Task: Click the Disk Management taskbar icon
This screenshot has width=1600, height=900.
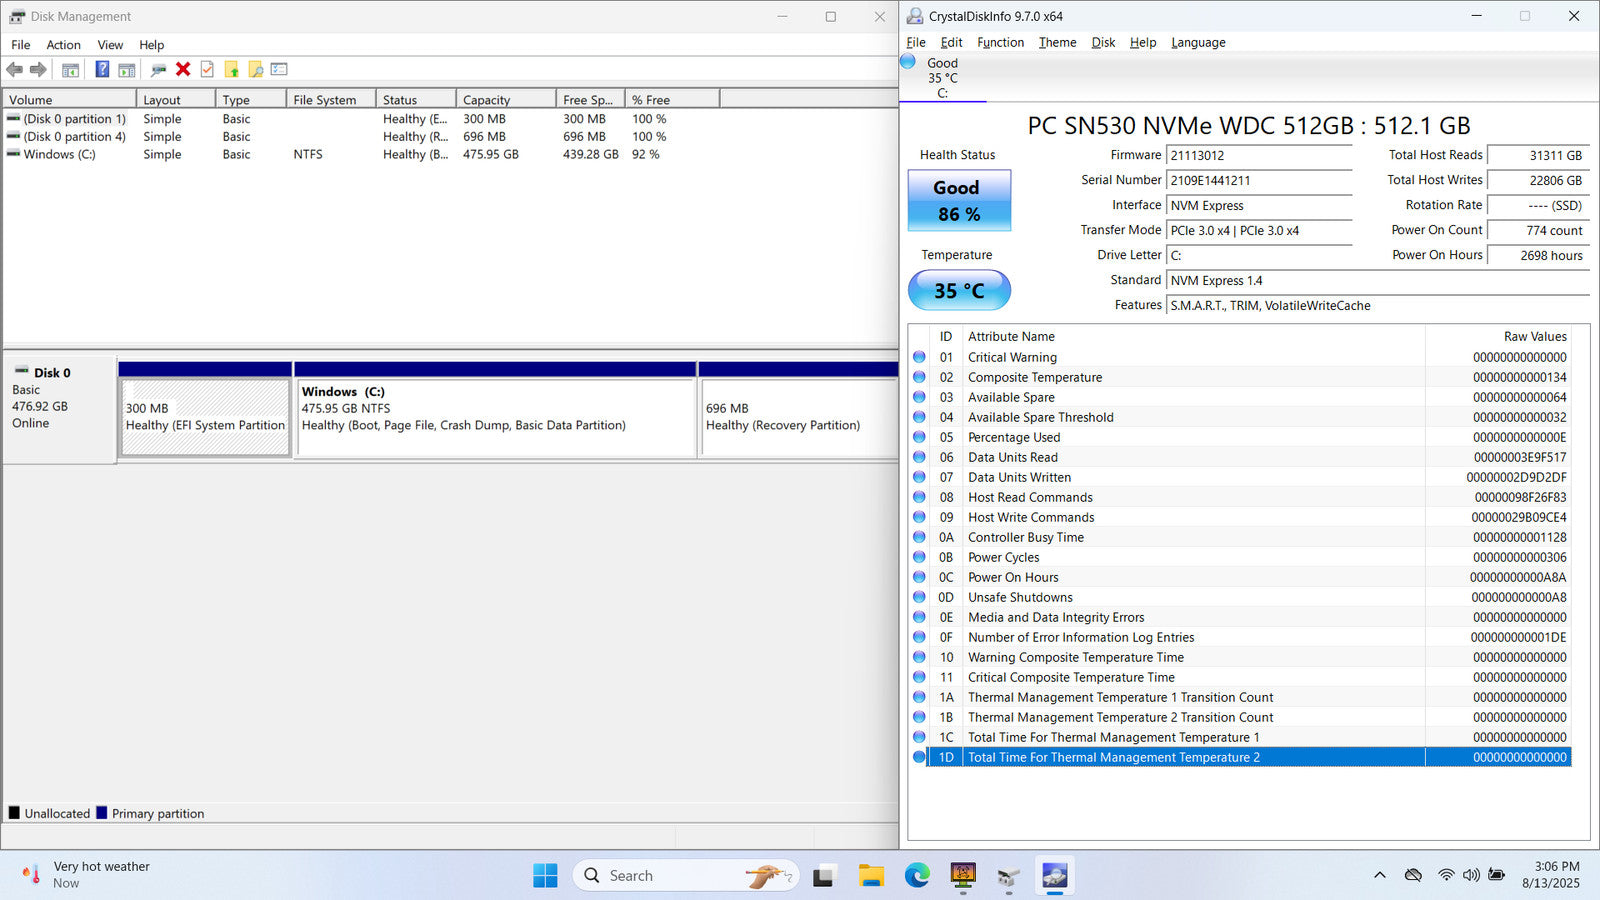Action: pyautogui.click(x=1009, y=876)
